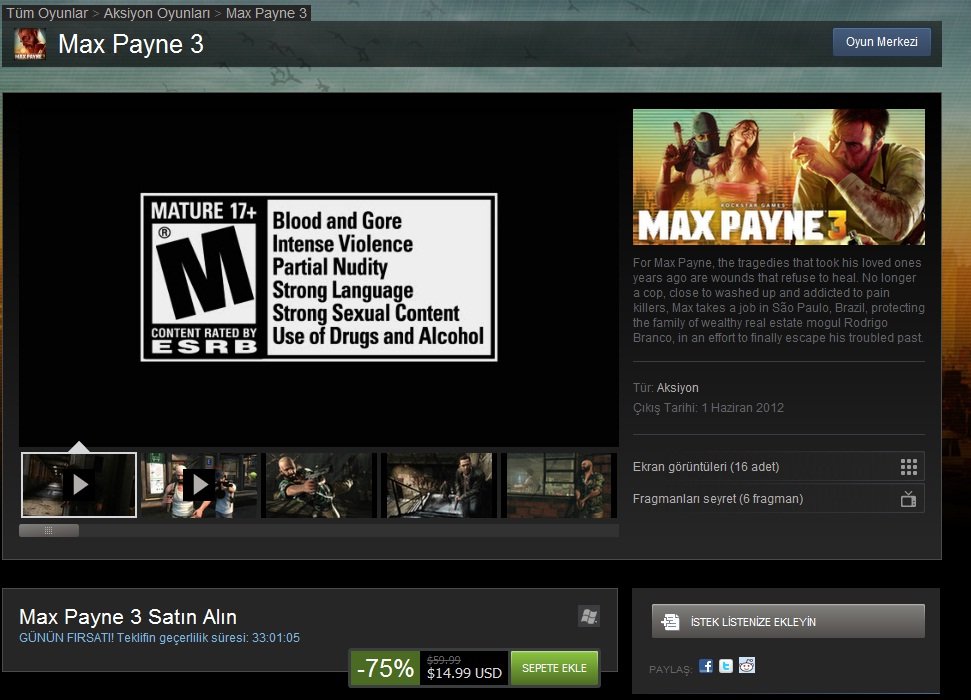Screen dimensions: 971x700
Task: Click the Windows platform icon
Action: click(589, 616)
